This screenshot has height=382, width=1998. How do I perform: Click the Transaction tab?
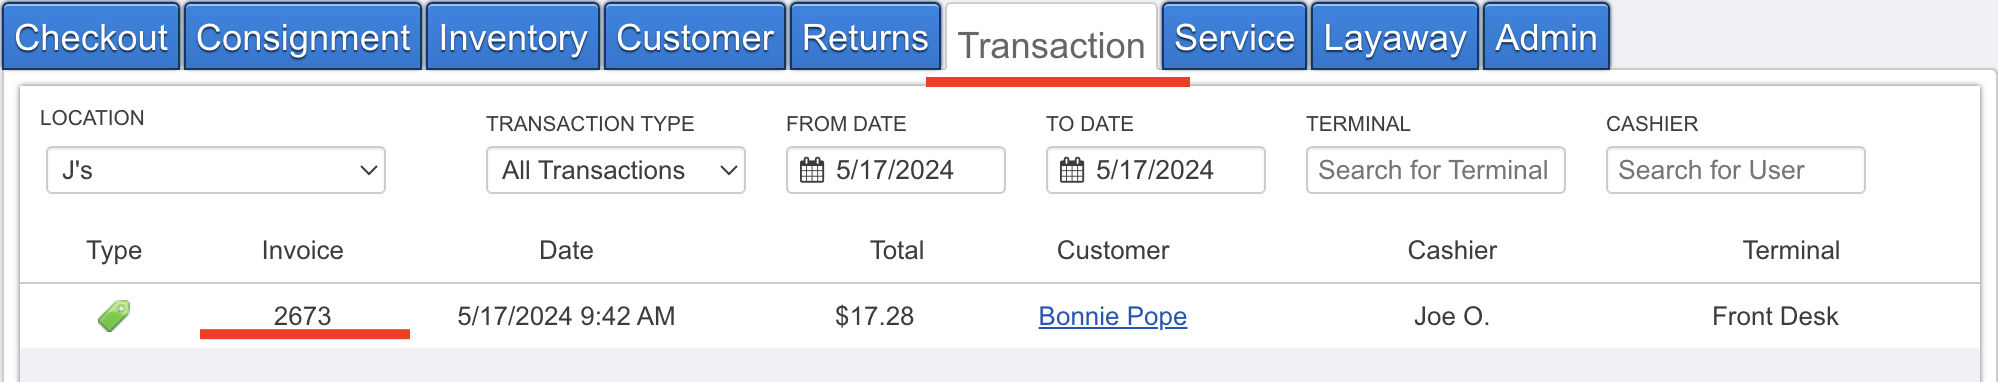(1051, 45)
